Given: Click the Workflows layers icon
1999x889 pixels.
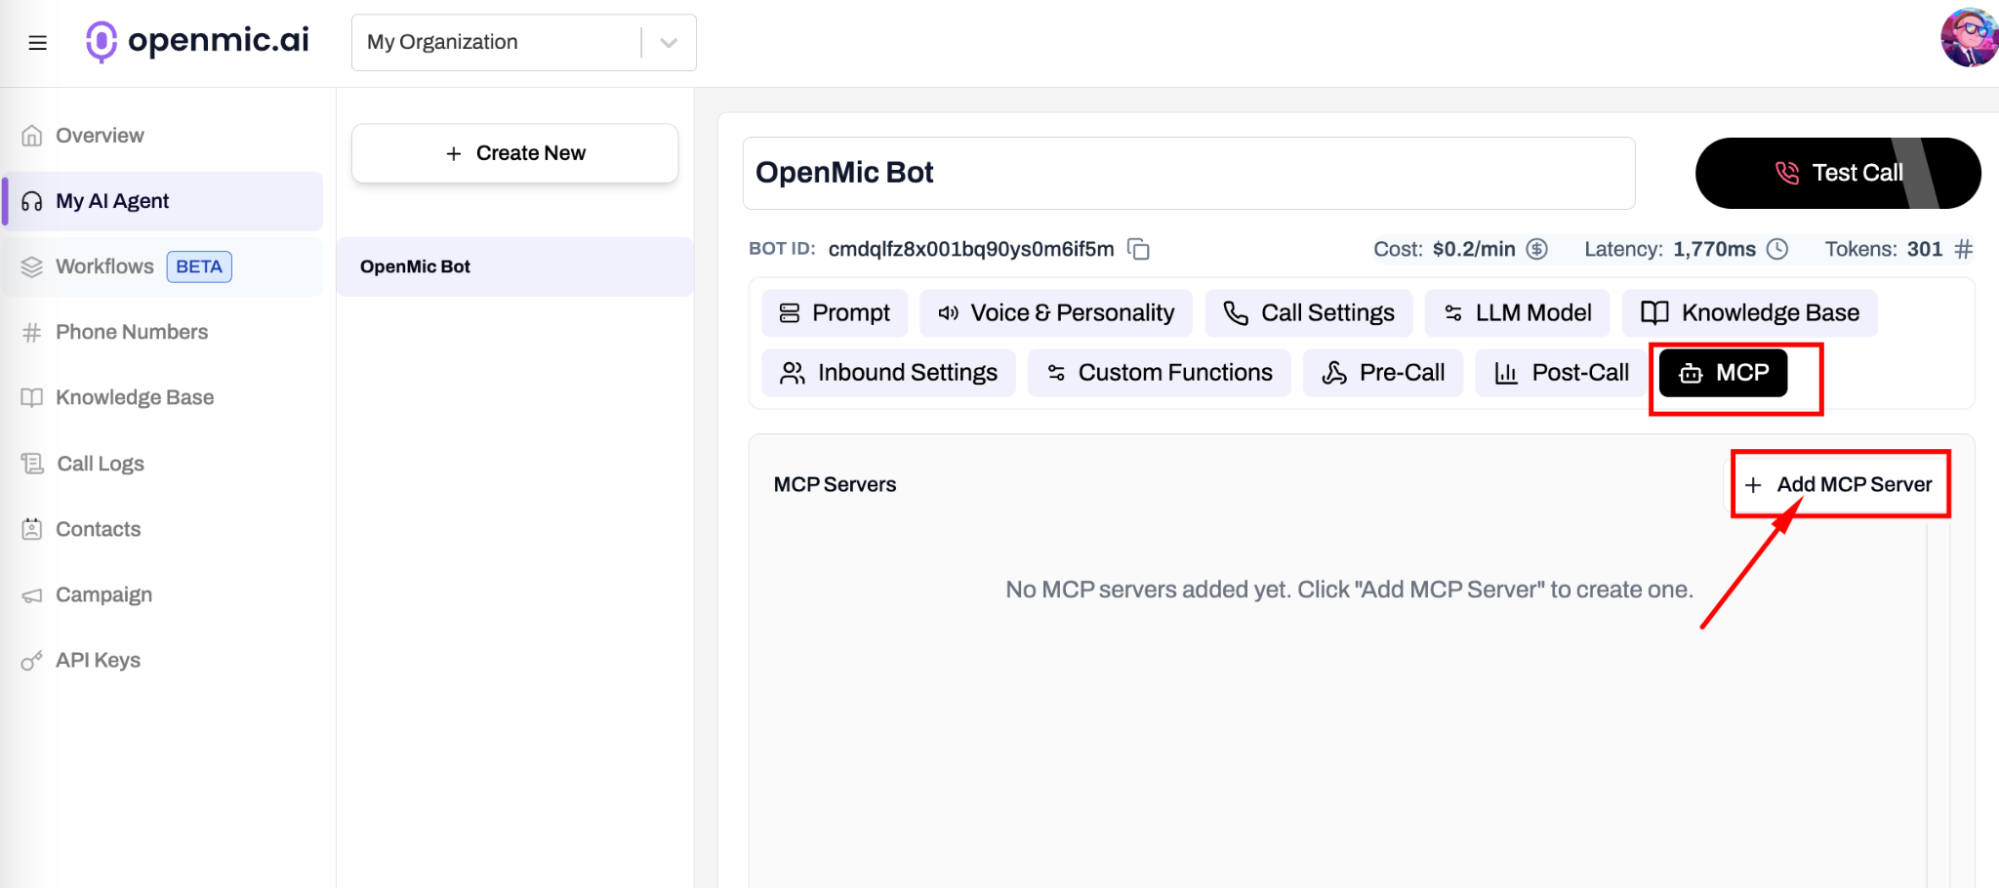Looking at the screenshot, I should pyautogui.click(x=32, y=267).
